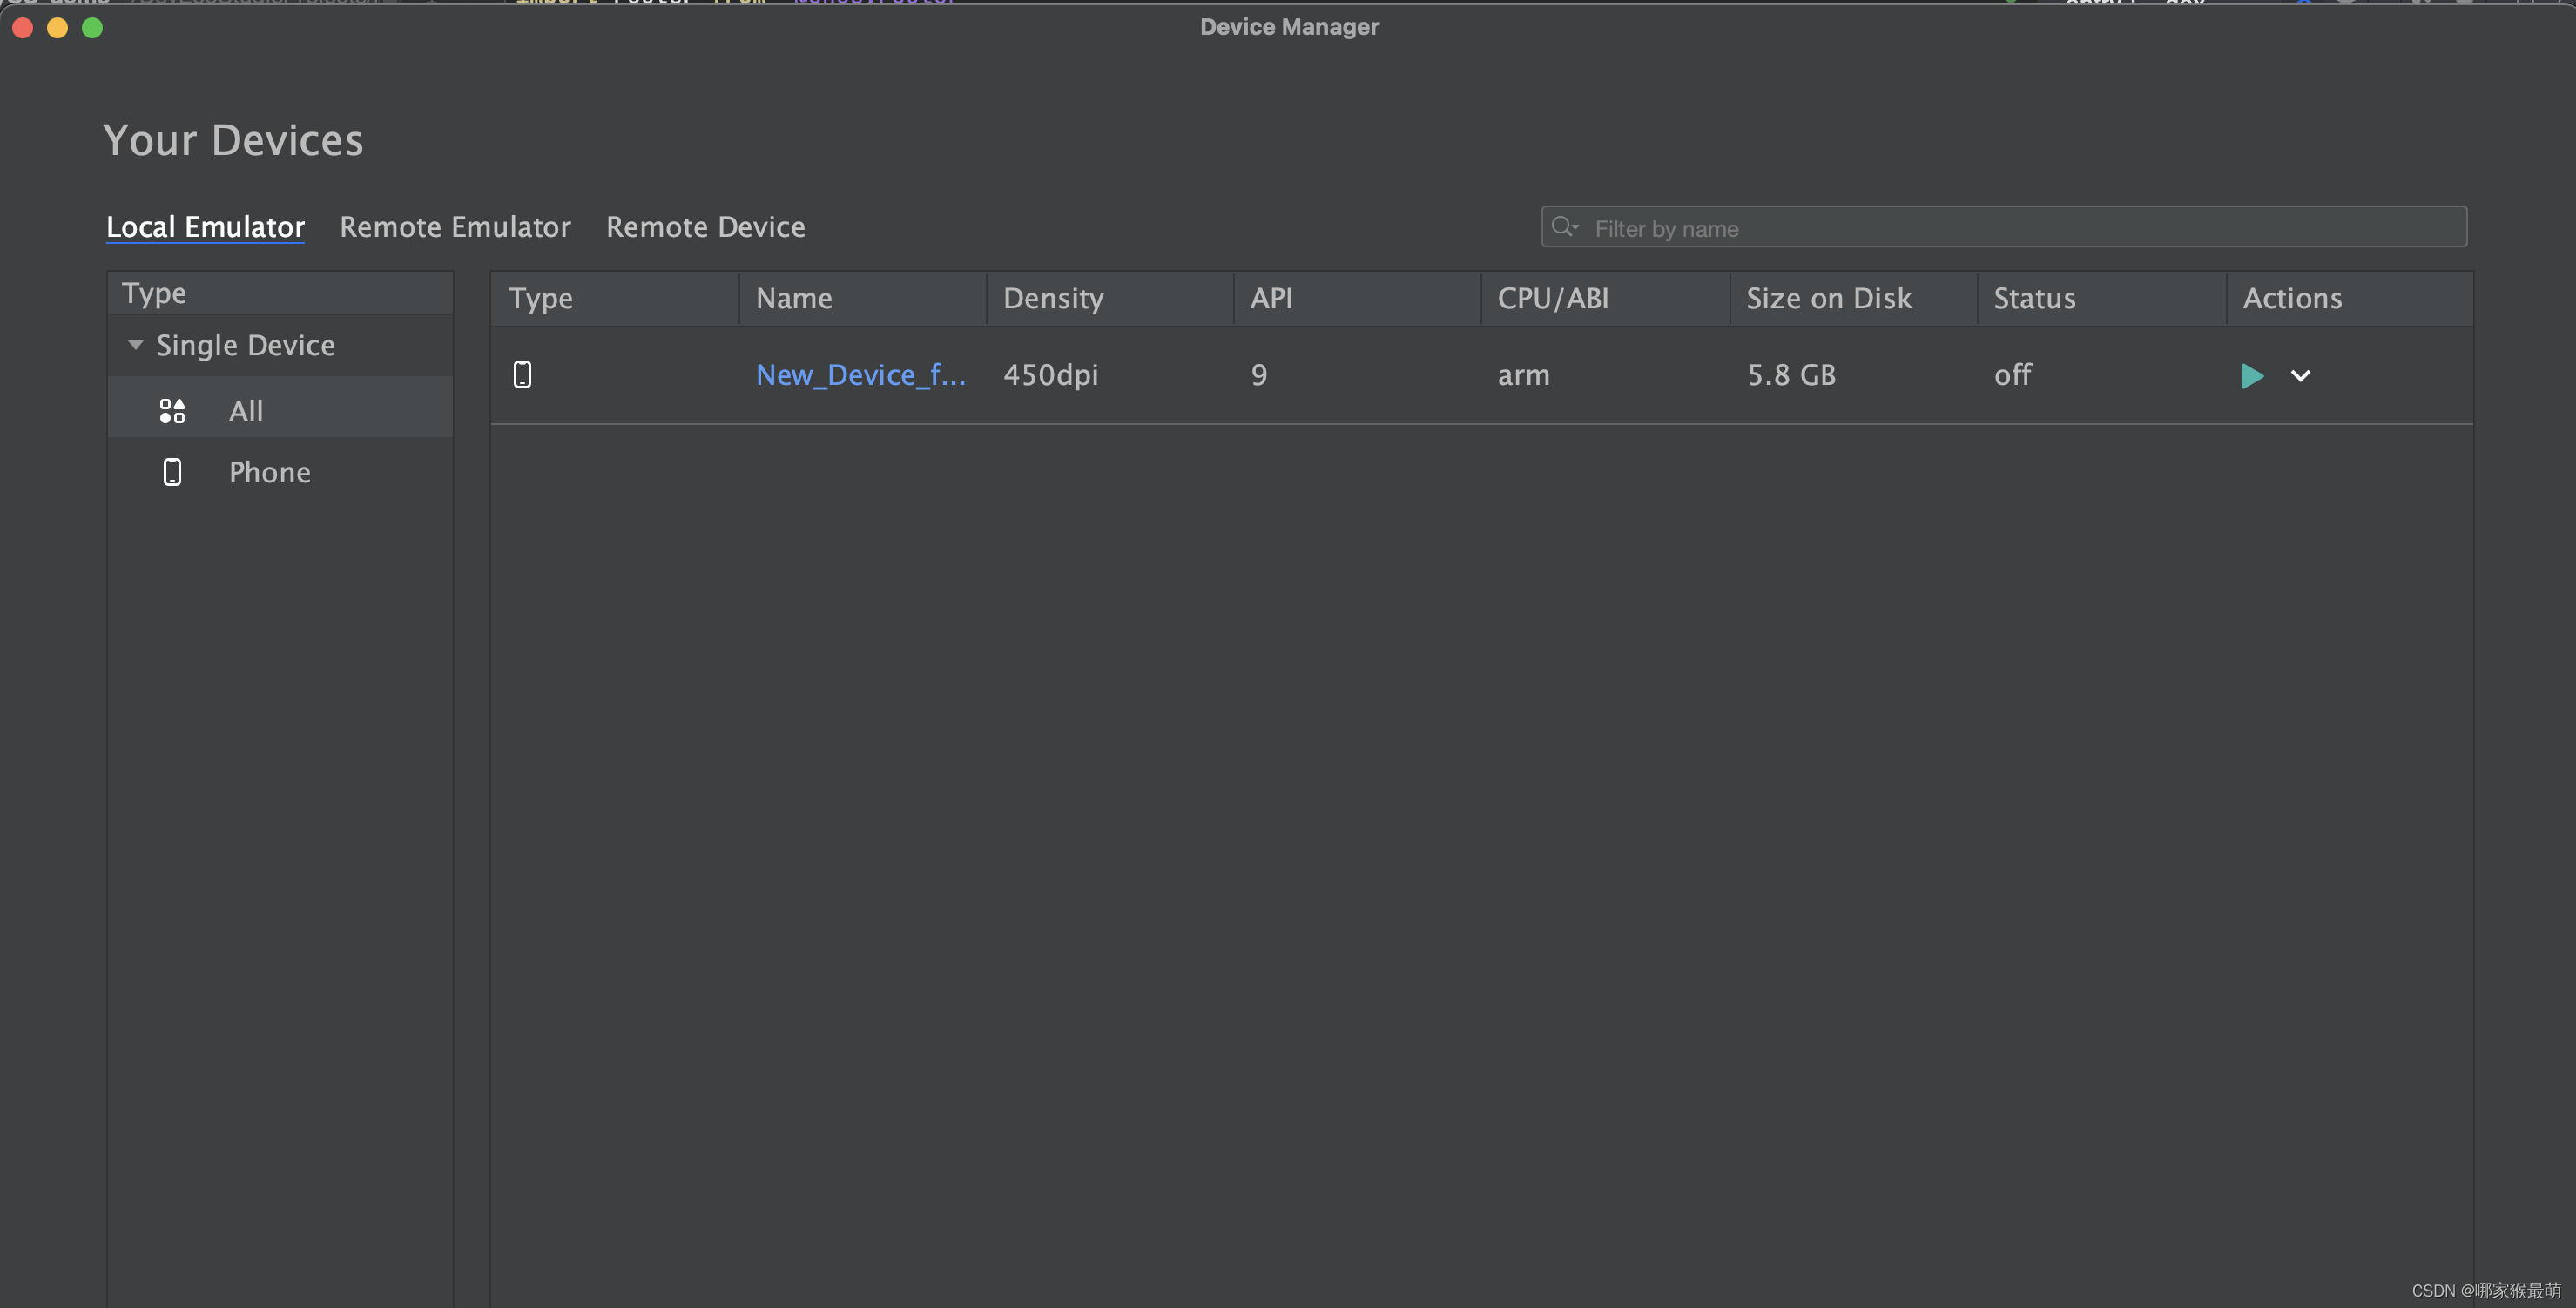Sort by the Size on Disk column header

(x=1828, y=298)
